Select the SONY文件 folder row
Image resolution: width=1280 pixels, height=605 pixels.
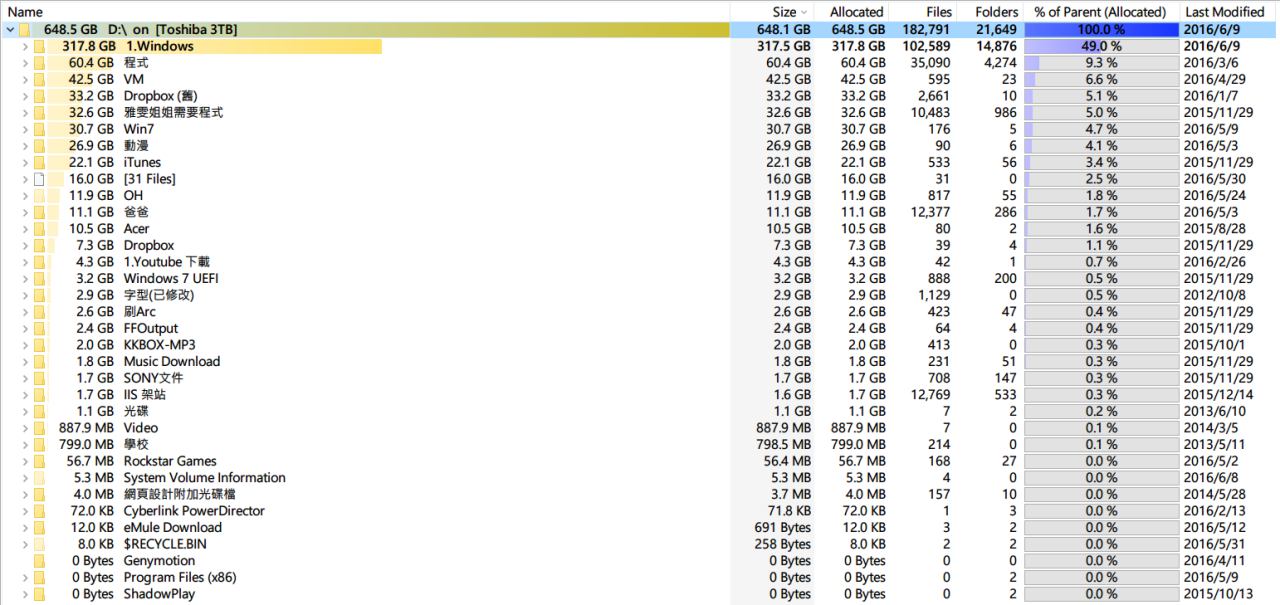pos(640,378)
